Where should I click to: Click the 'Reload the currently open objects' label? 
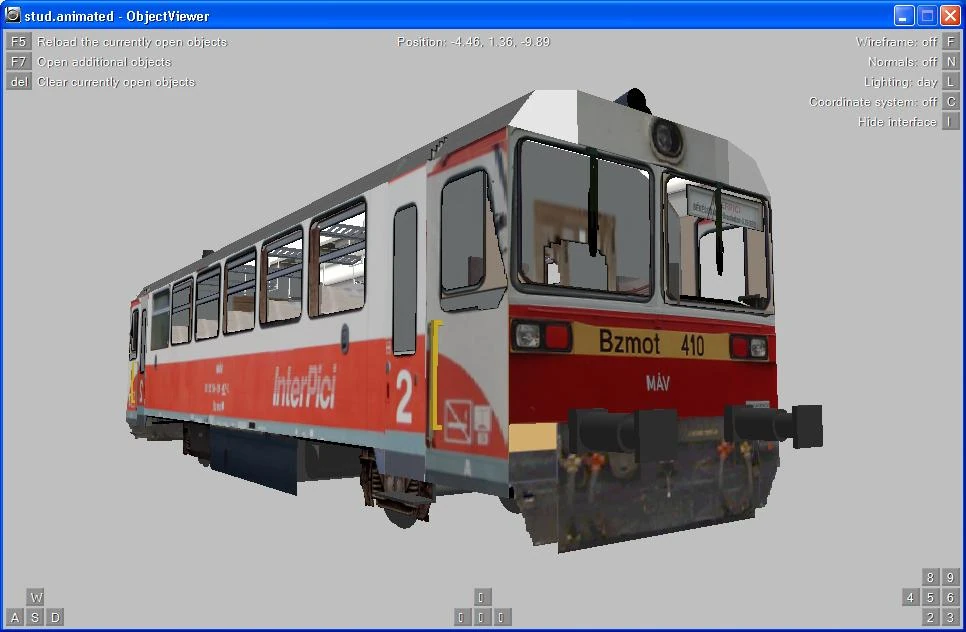[132, 42]
